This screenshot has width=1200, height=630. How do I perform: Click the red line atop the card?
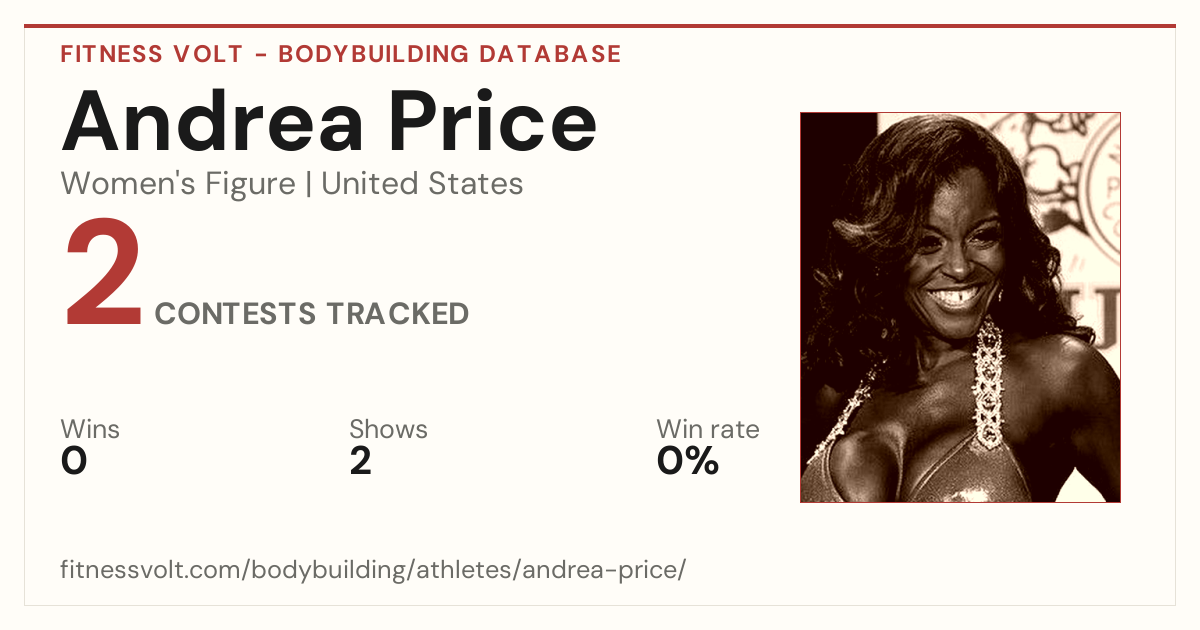(600, 26)
